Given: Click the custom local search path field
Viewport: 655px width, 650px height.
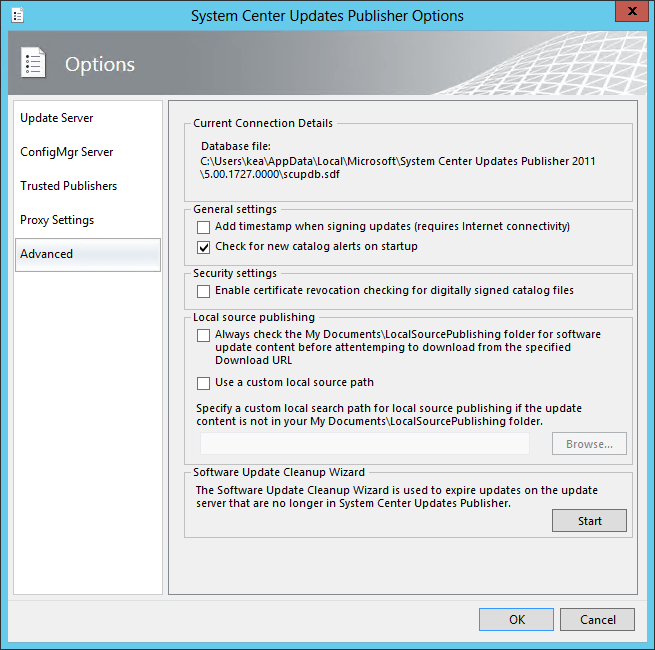Looking at the screenshot, I should click(365, 444).
